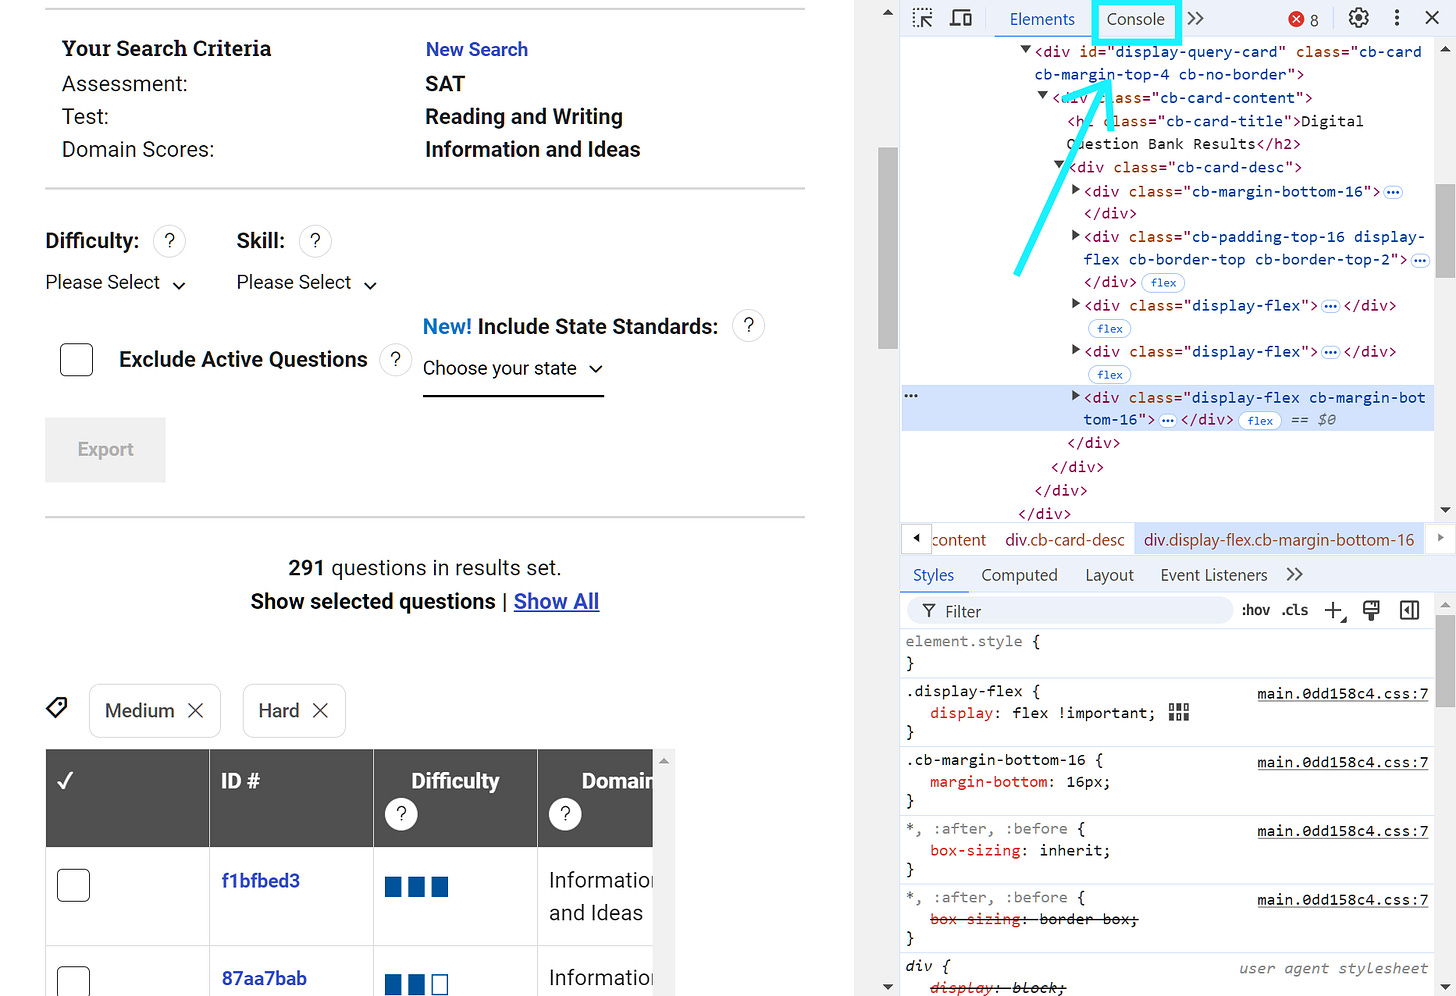Click the tag icon beside filter chips

(x=57, y=708)
